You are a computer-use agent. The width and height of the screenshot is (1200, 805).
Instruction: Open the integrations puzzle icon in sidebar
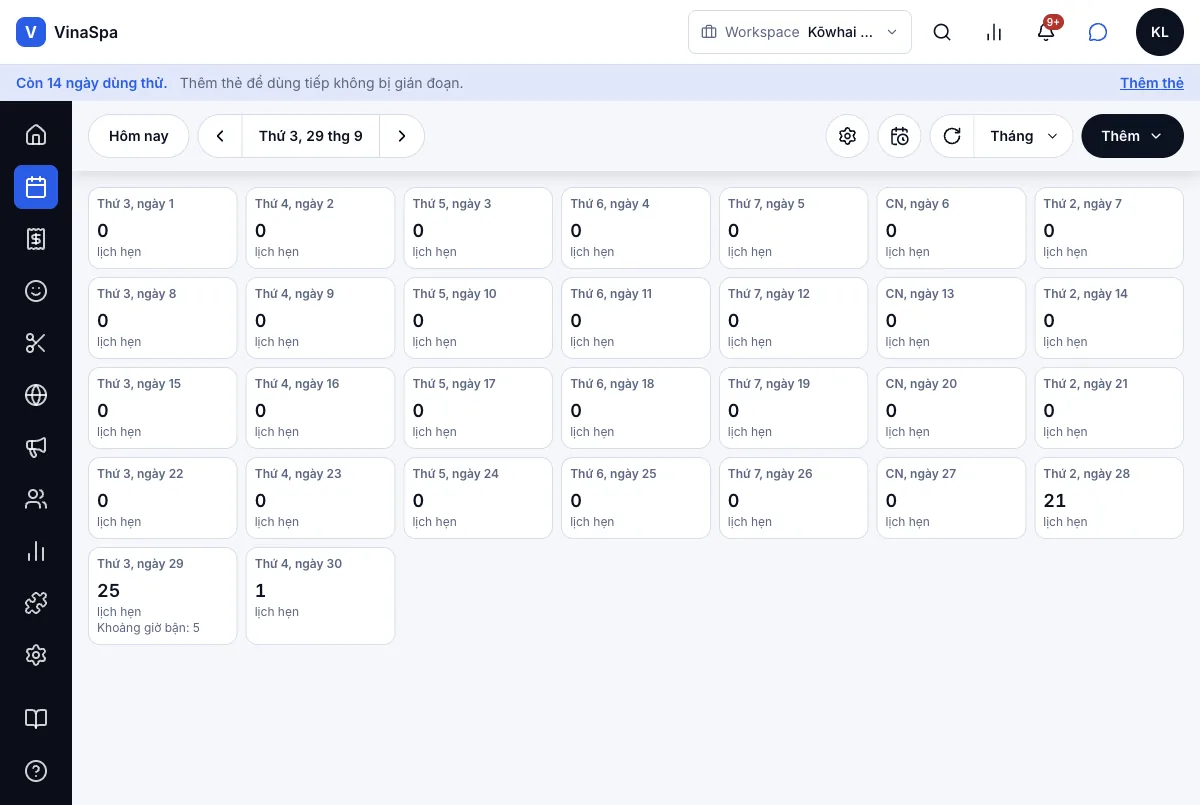[36, 603]
